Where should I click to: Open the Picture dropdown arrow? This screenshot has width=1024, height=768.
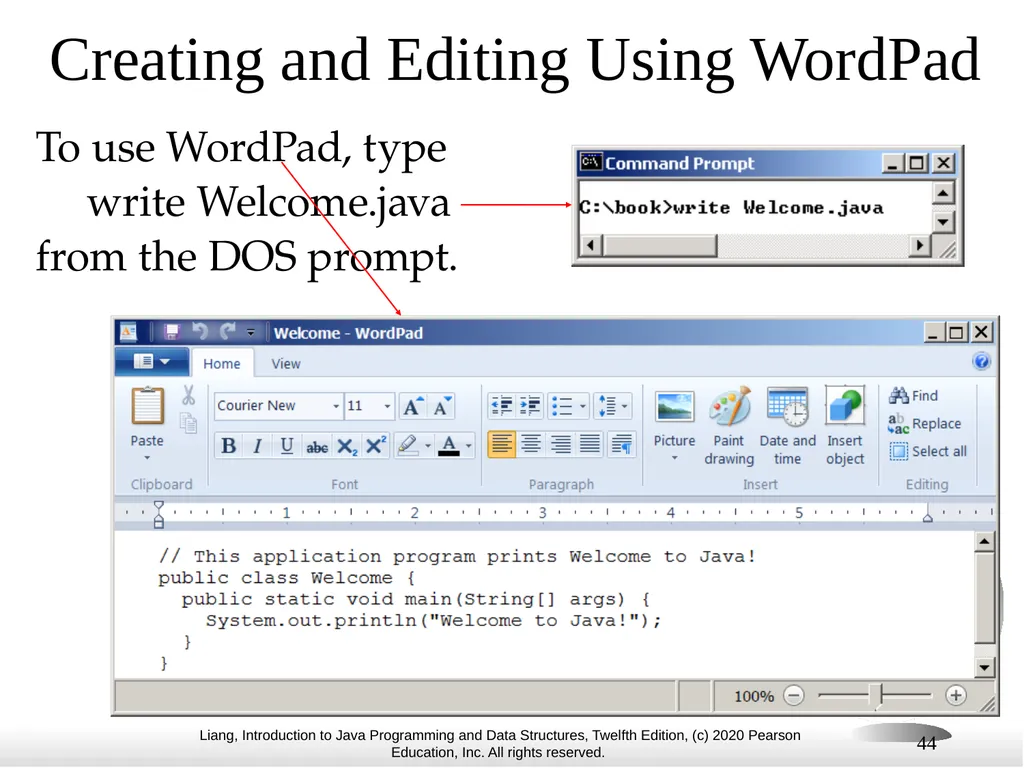(x=674, y=458)
